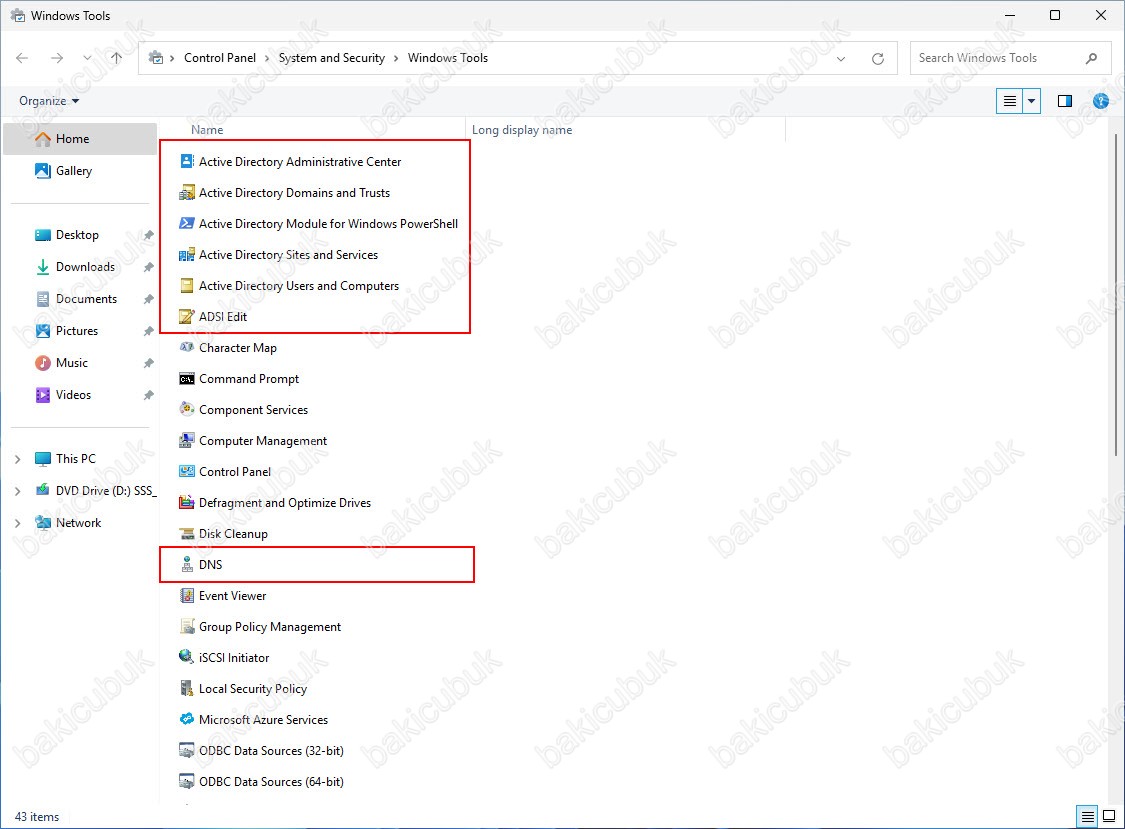Viewport: 1125px width, 829px height.
Task: Open the Organize menu
Action: pos(49,101)
